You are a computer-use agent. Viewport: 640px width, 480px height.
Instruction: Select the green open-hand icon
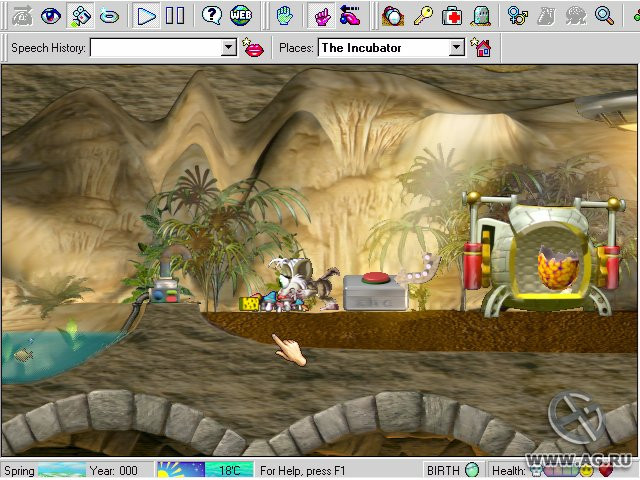[284, 16]
